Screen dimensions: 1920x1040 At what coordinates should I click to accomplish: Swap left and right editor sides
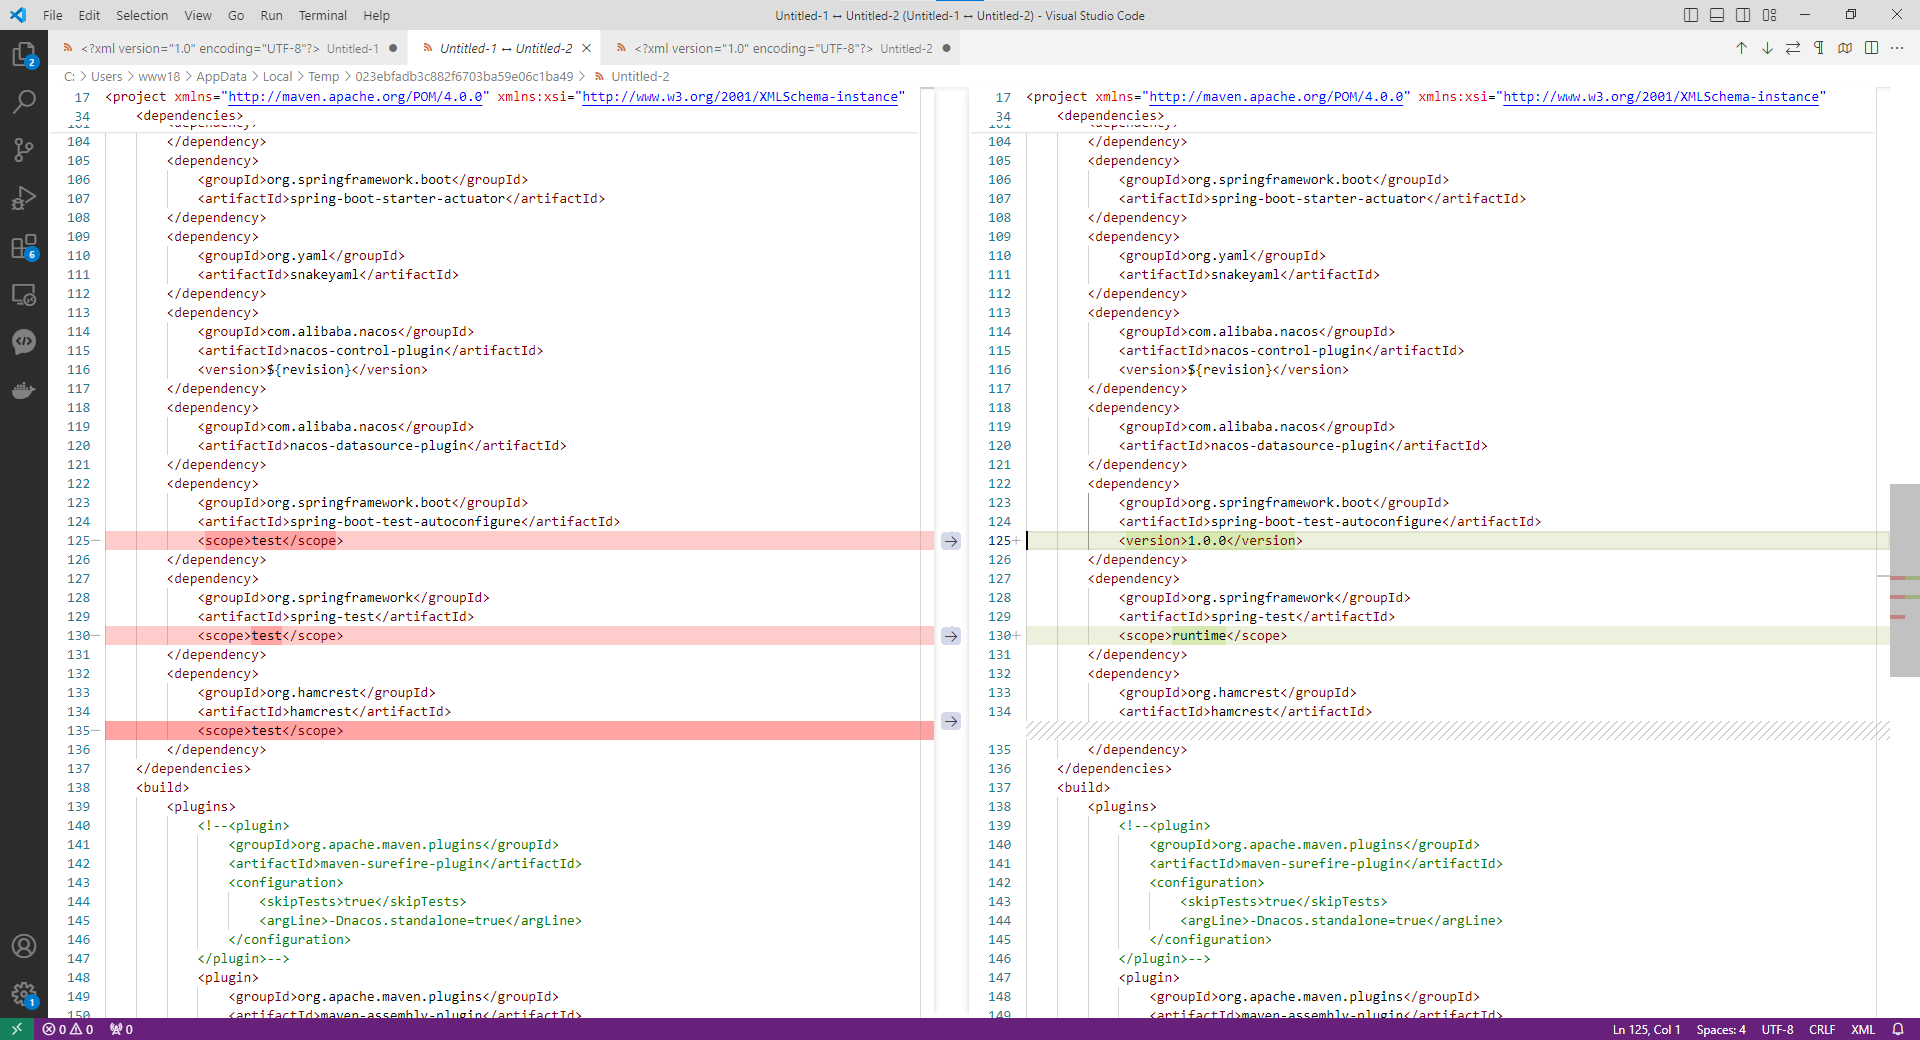click(x=1793, y=48)
